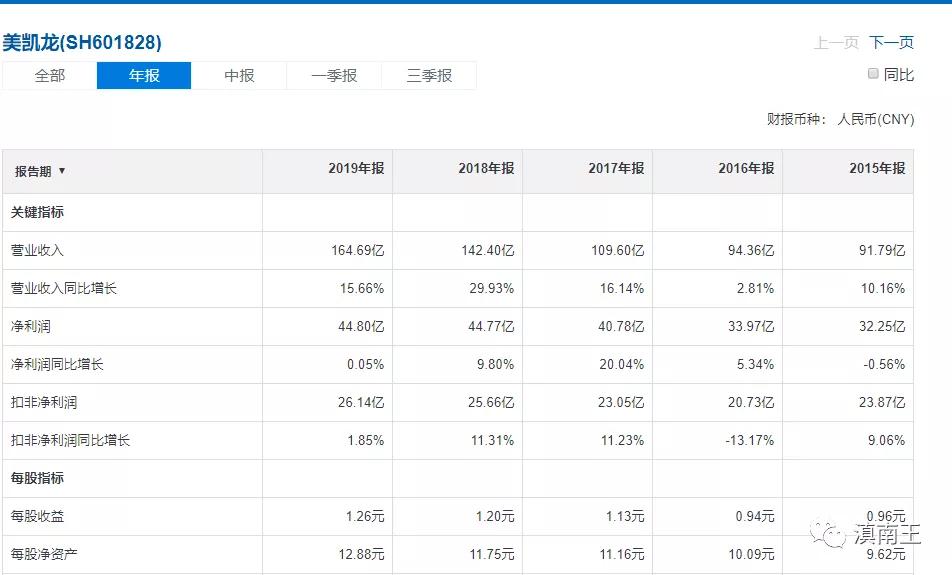Image resolution: width=952 pixels, height=575 pixels.
Task: Click the 23.05亿 value
Action: 621,402
